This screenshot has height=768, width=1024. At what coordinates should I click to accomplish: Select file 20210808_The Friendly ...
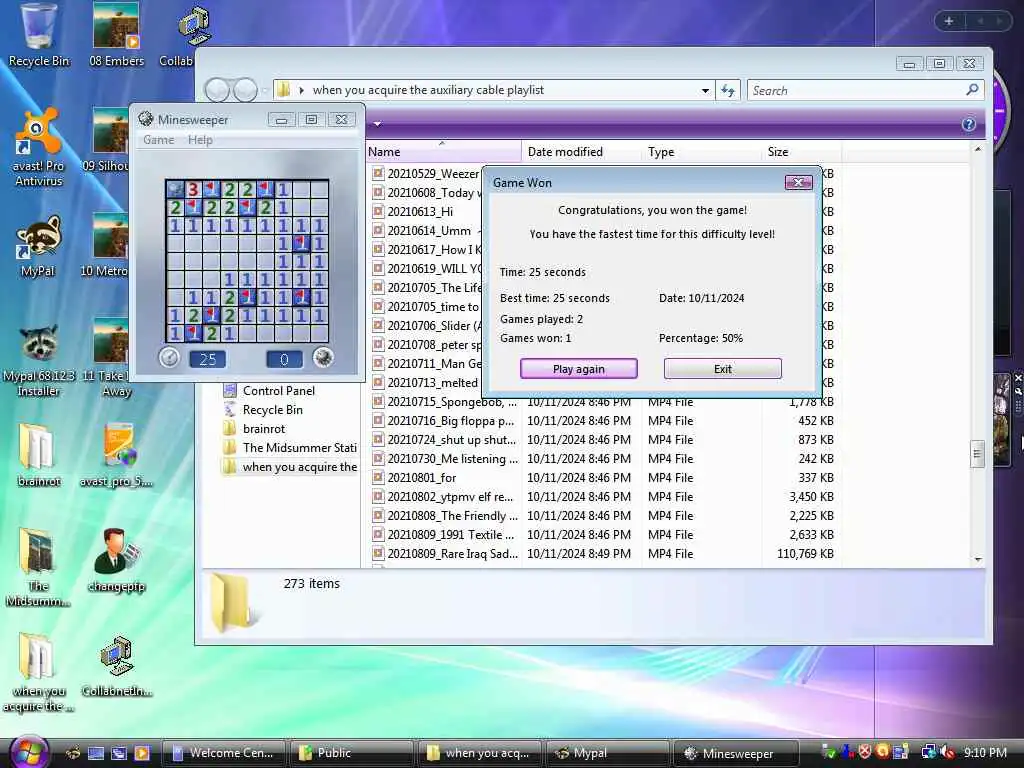tap(451, 515)
